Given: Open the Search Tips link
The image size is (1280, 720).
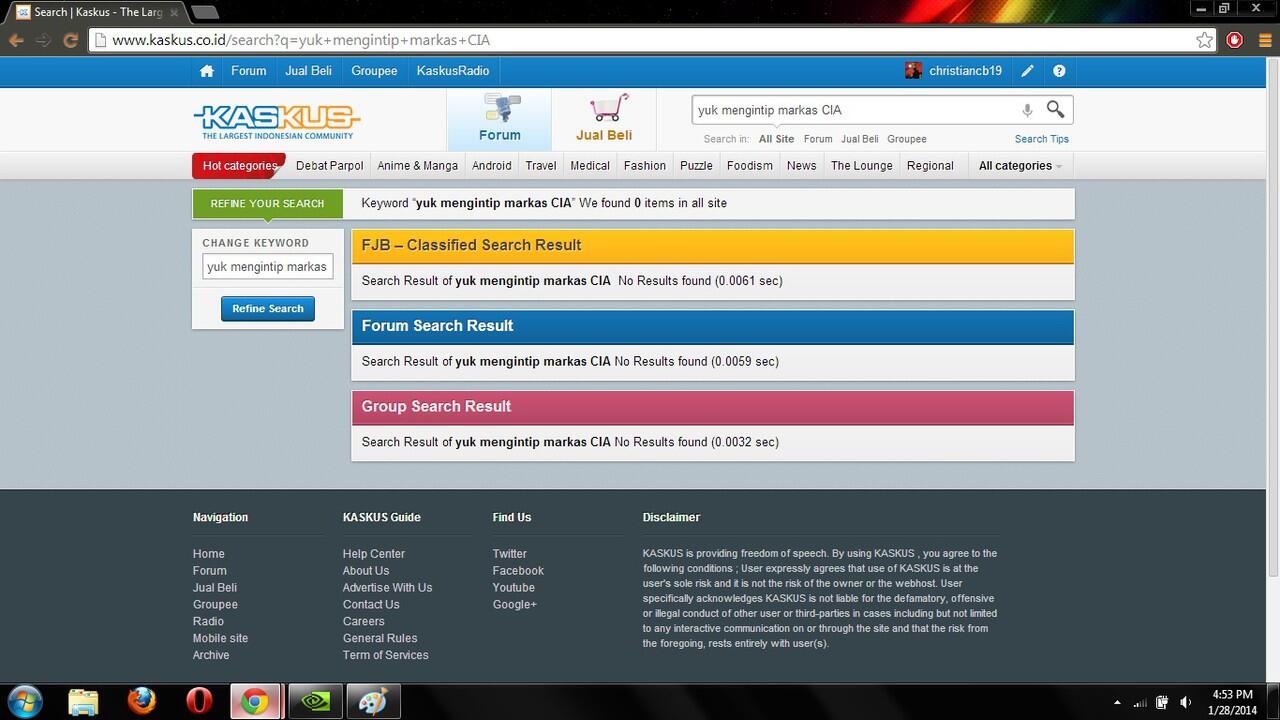Looking at the screenshot, I should point(1042,139).
